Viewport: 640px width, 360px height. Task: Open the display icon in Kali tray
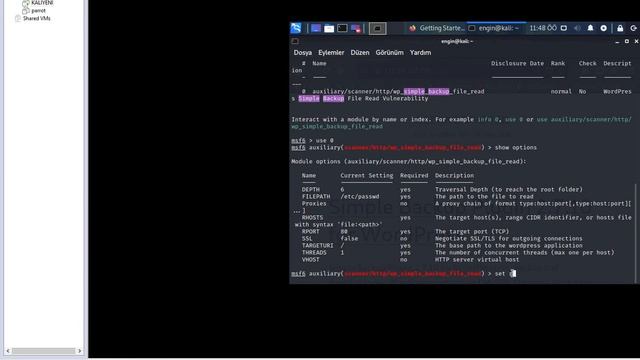click(564, 28)
